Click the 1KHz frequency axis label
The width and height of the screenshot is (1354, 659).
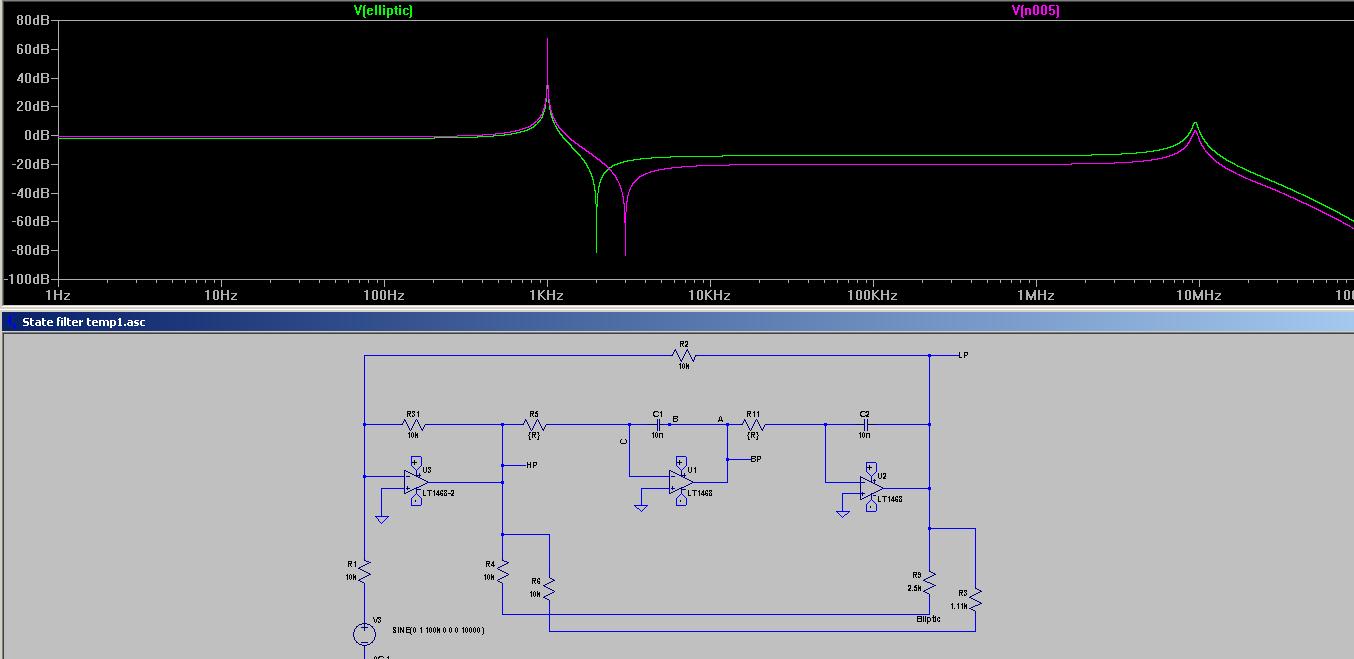[546, 295]
